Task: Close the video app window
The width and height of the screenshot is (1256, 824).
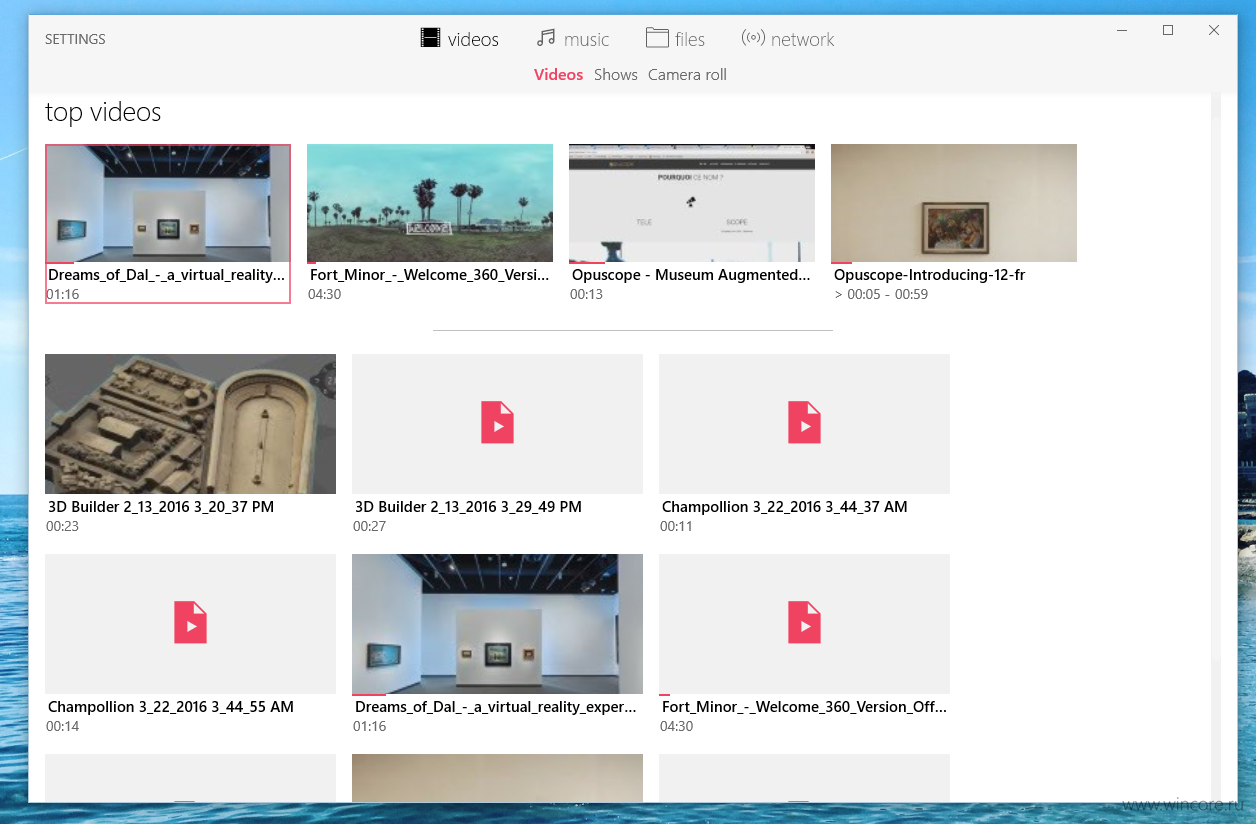Action: click(x=1213, y=31)
